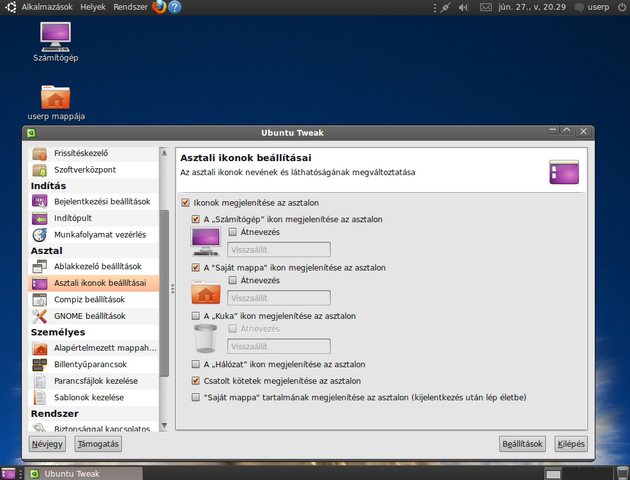Select GNOME beállítások in sidebar
The image size is (630, 480).
89,316
